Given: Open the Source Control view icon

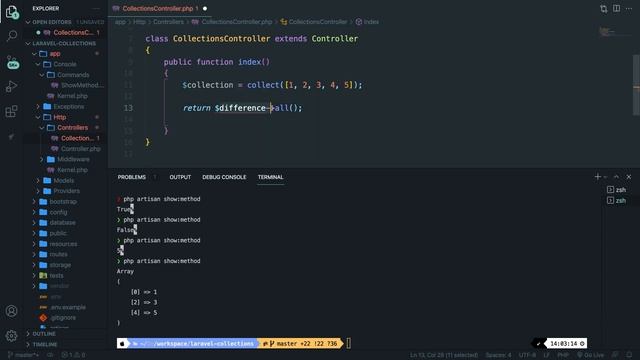Looking at the screenshot, I should [x=12, y=62].
